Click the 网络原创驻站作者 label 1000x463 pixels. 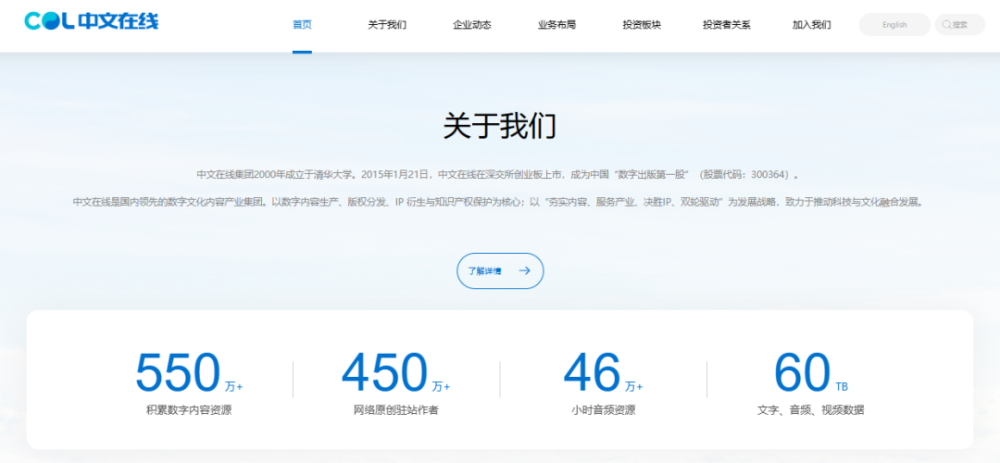396,410
